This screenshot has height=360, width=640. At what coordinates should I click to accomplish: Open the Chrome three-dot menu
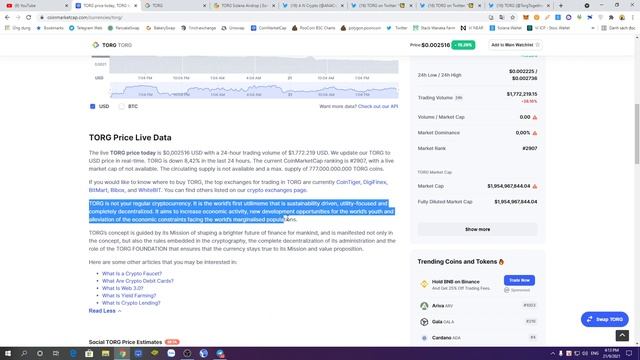pos(632,18)
